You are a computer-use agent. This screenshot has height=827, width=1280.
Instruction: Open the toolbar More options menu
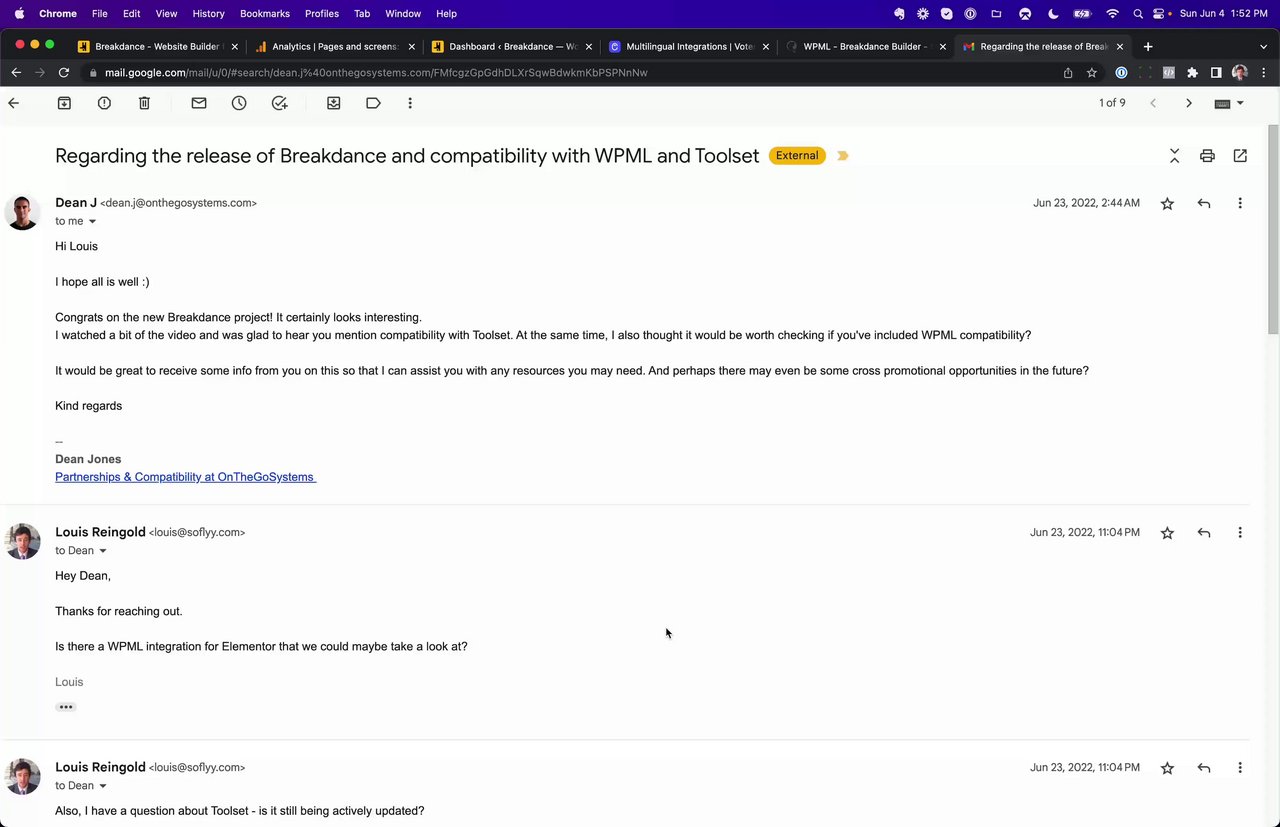[x=410, y=103]
